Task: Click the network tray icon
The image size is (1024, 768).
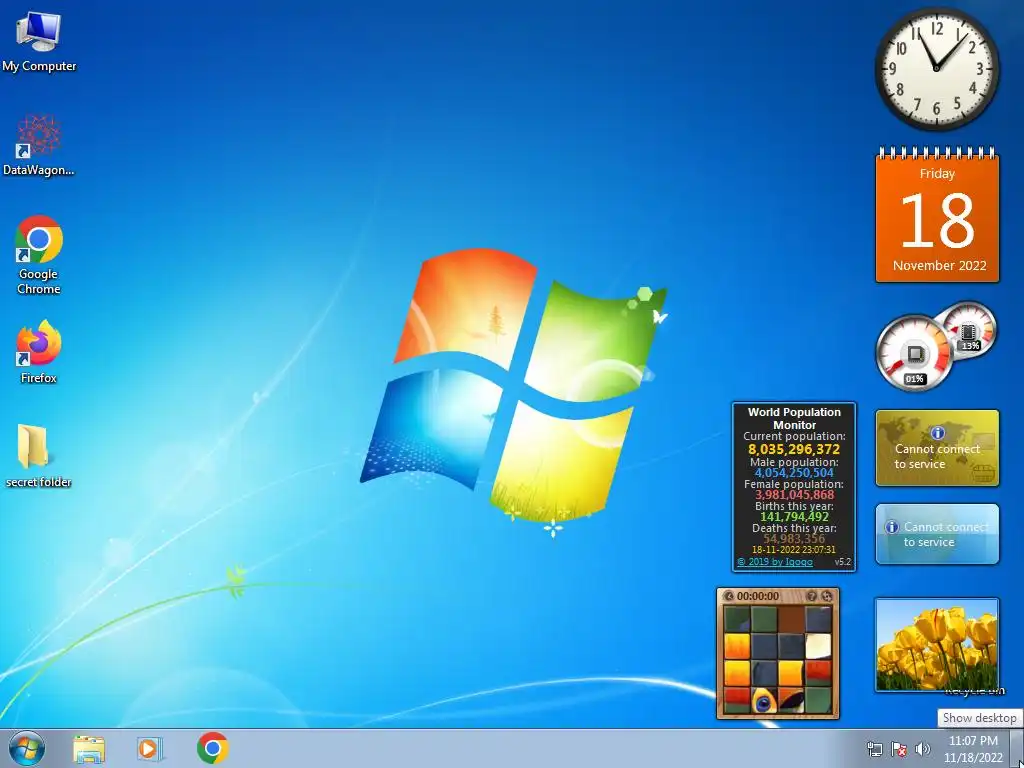Action: point(874,749)
